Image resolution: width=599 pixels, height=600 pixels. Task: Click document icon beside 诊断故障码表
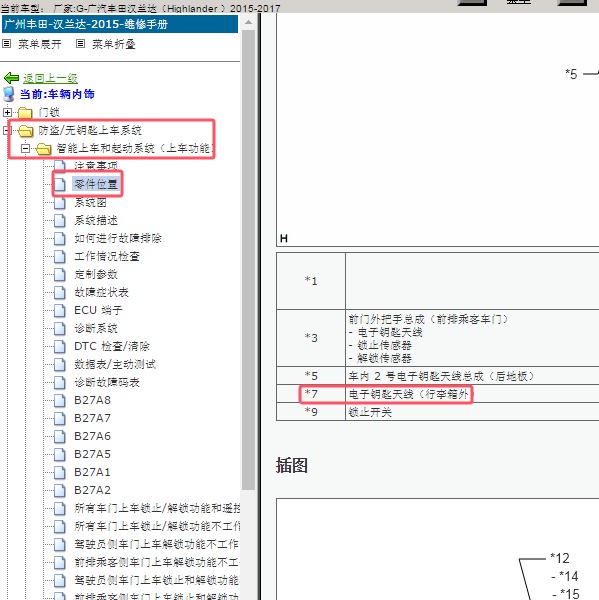click(x=60, y=382)
